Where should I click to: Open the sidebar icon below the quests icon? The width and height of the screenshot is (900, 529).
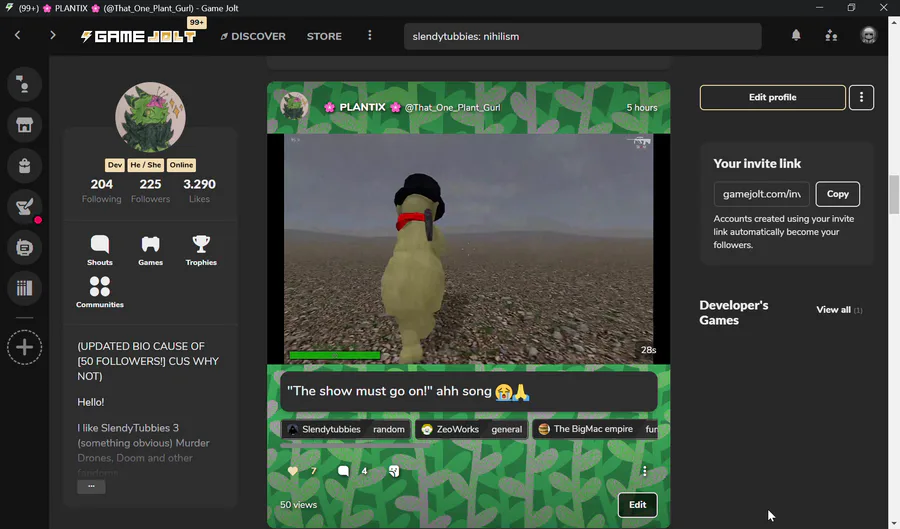pyautogui.click(x=24, y=248)
